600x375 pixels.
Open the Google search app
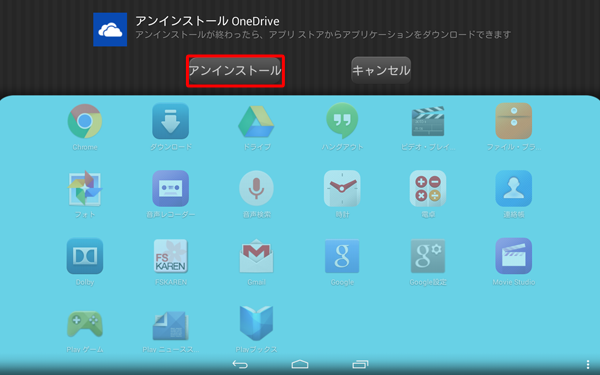[342, 256]
